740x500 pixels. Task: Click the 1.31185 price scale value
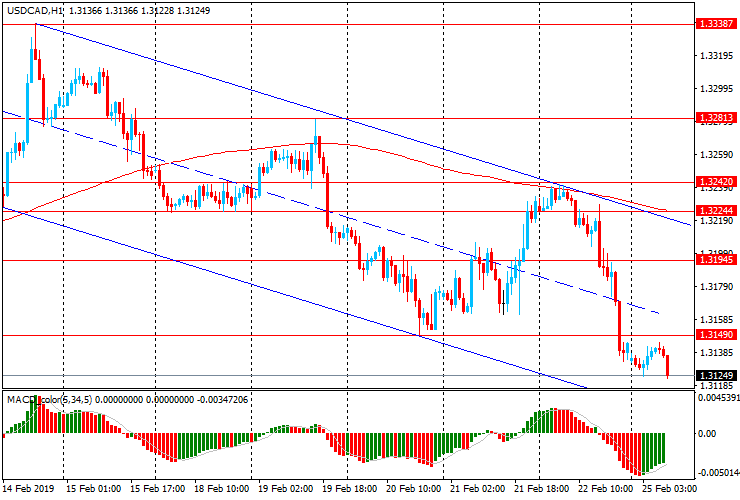[716, 385]
